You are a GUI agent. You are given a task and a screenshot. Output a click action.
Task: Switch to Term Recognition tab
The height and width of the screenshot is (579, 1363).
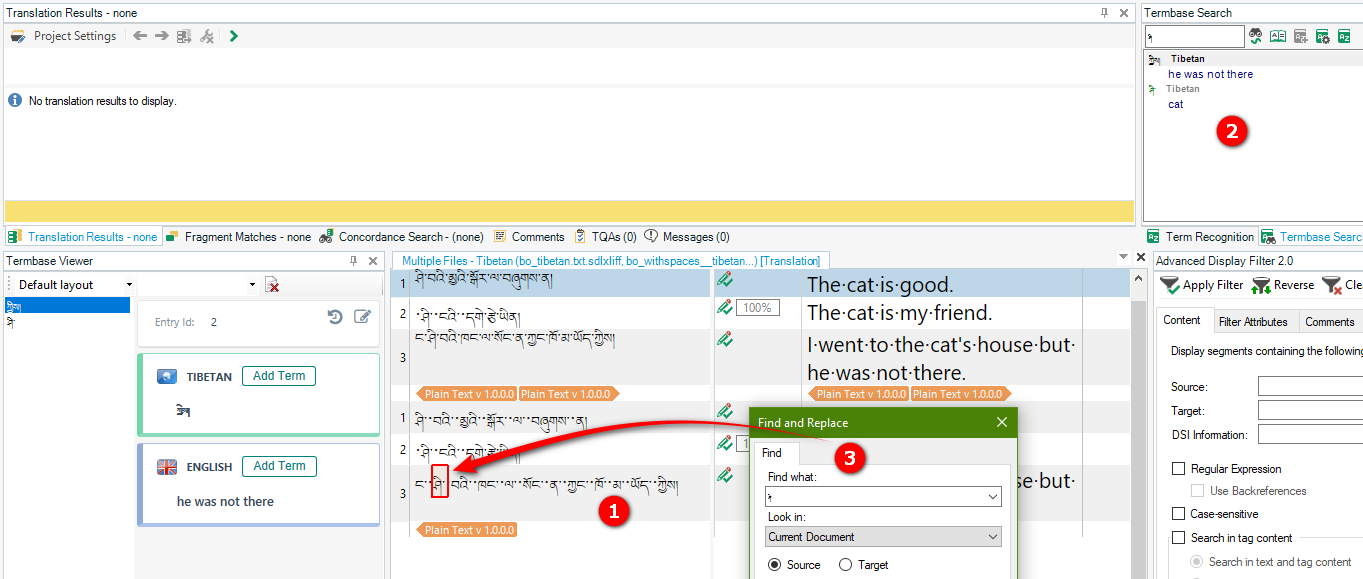pyautogui.click(x=1200, y=237)
